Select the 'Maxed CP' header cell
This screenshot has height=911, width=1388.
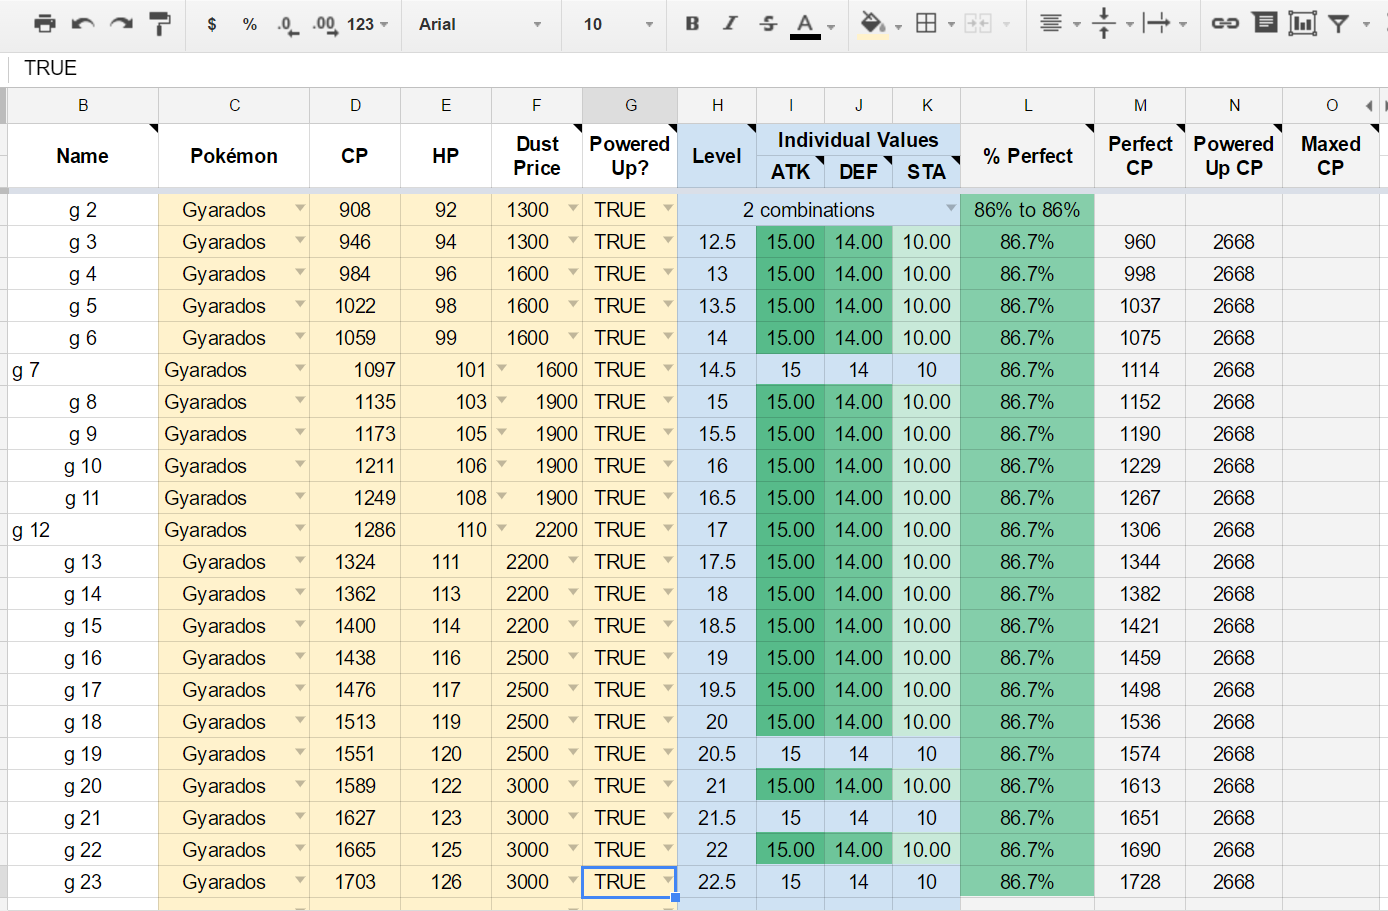click(1331, 156)
